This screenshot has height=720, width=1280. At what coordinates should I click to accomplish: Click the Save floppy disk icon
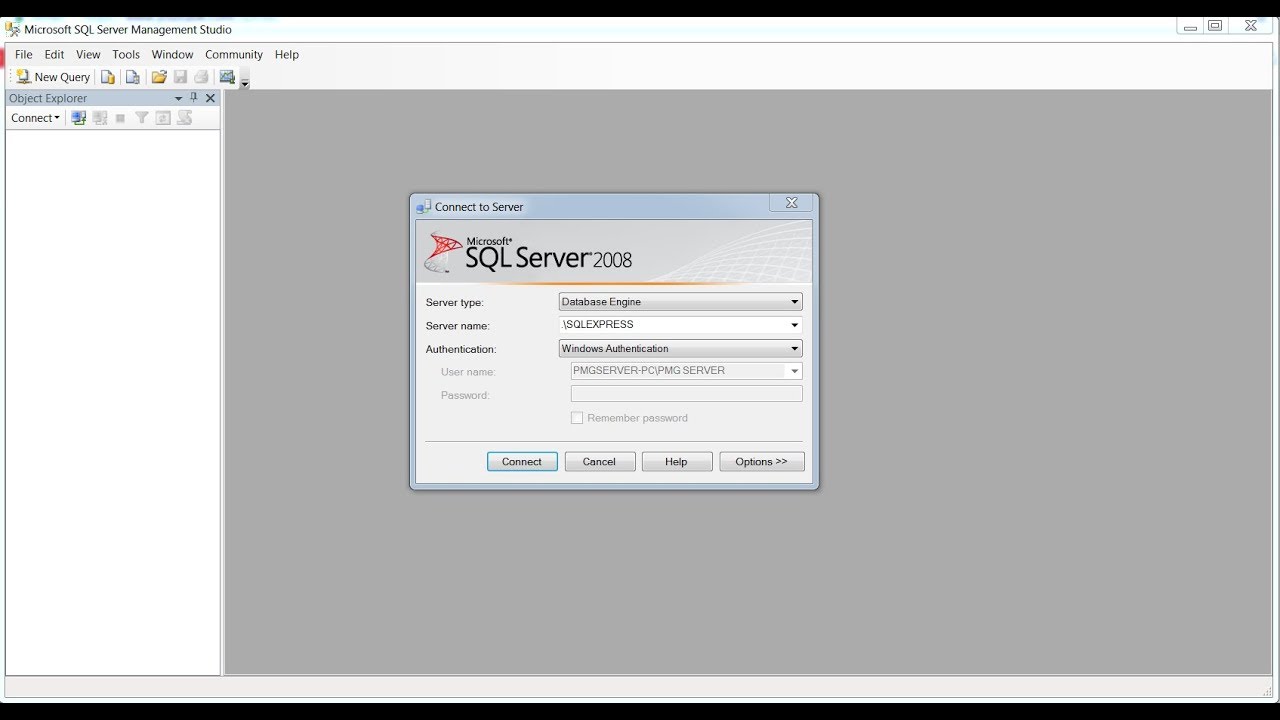181,77
